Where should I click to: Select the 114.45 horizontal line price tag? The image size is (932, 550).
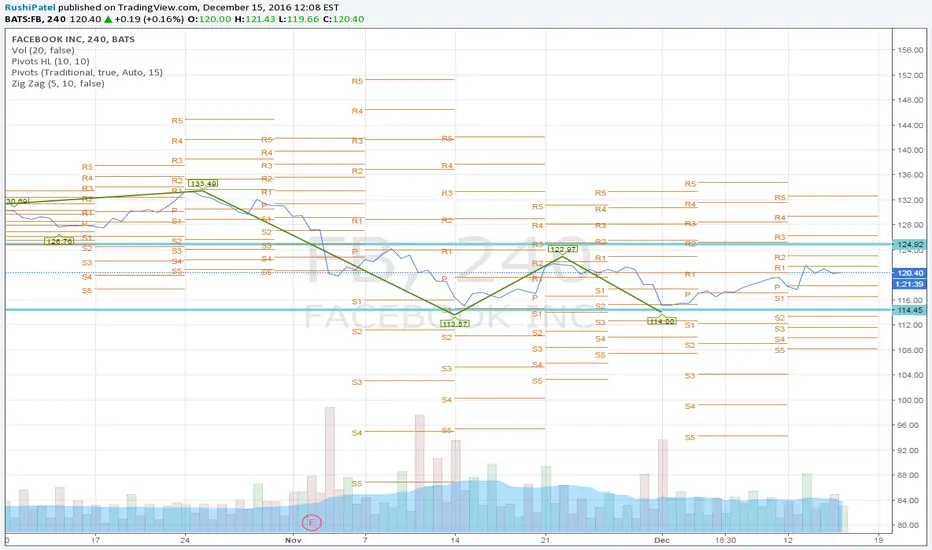[909, 310]
